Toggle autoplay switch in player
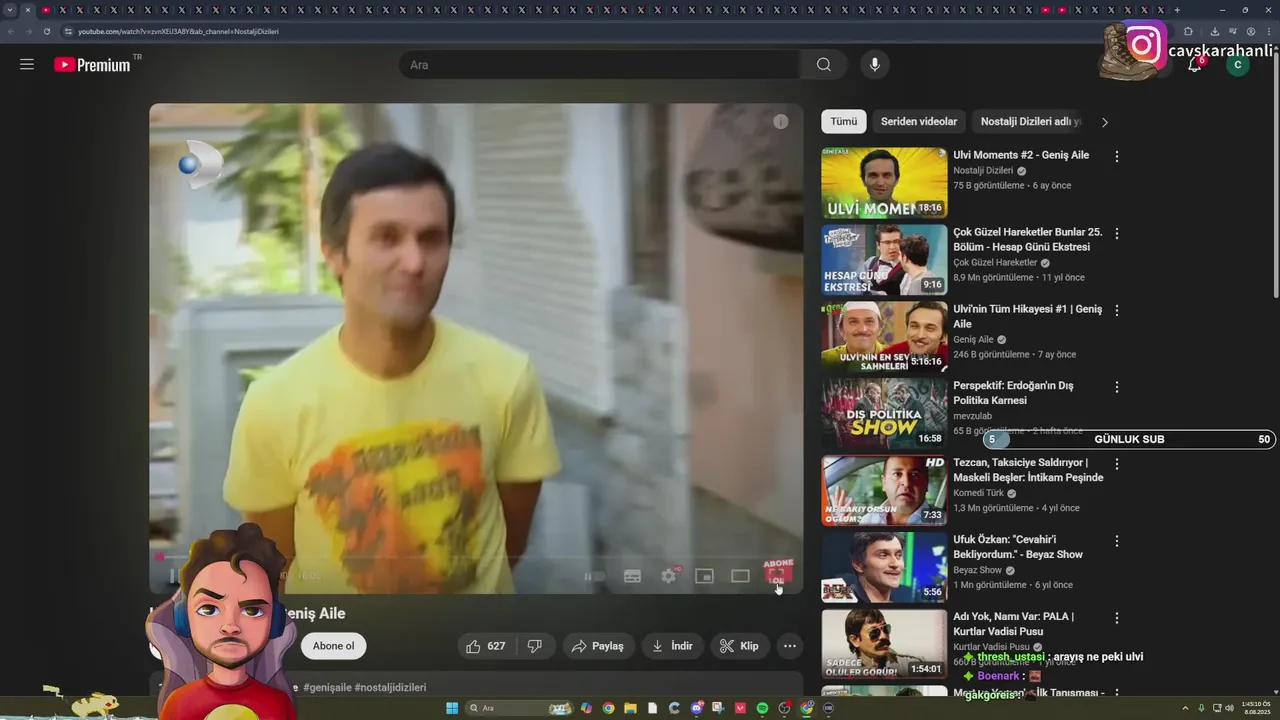The height and width of the screenshot is (720, 1280). pyautogui.click(x=594, y=576)
